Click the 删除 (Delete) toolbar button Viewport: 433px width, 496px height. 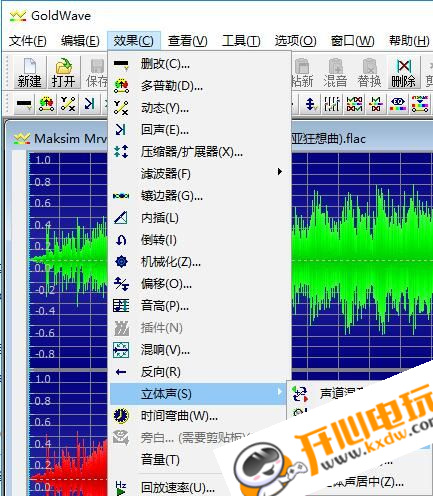[x=403, y=72]
